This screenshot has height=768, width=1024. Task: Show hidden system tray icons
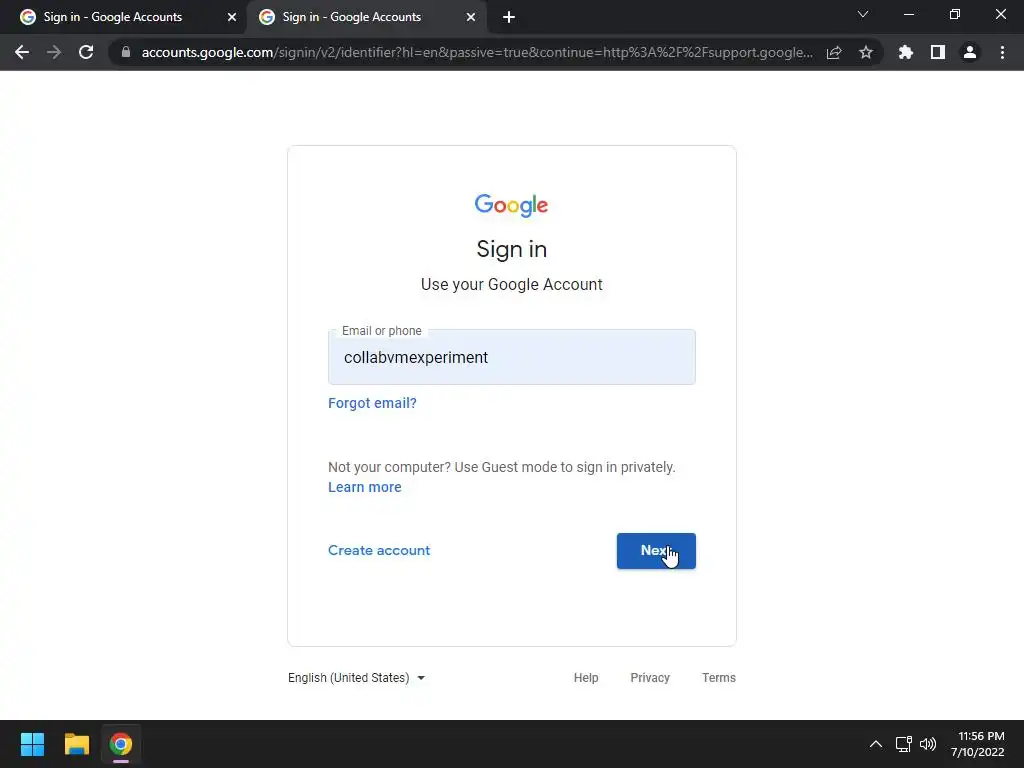point(876,744)
